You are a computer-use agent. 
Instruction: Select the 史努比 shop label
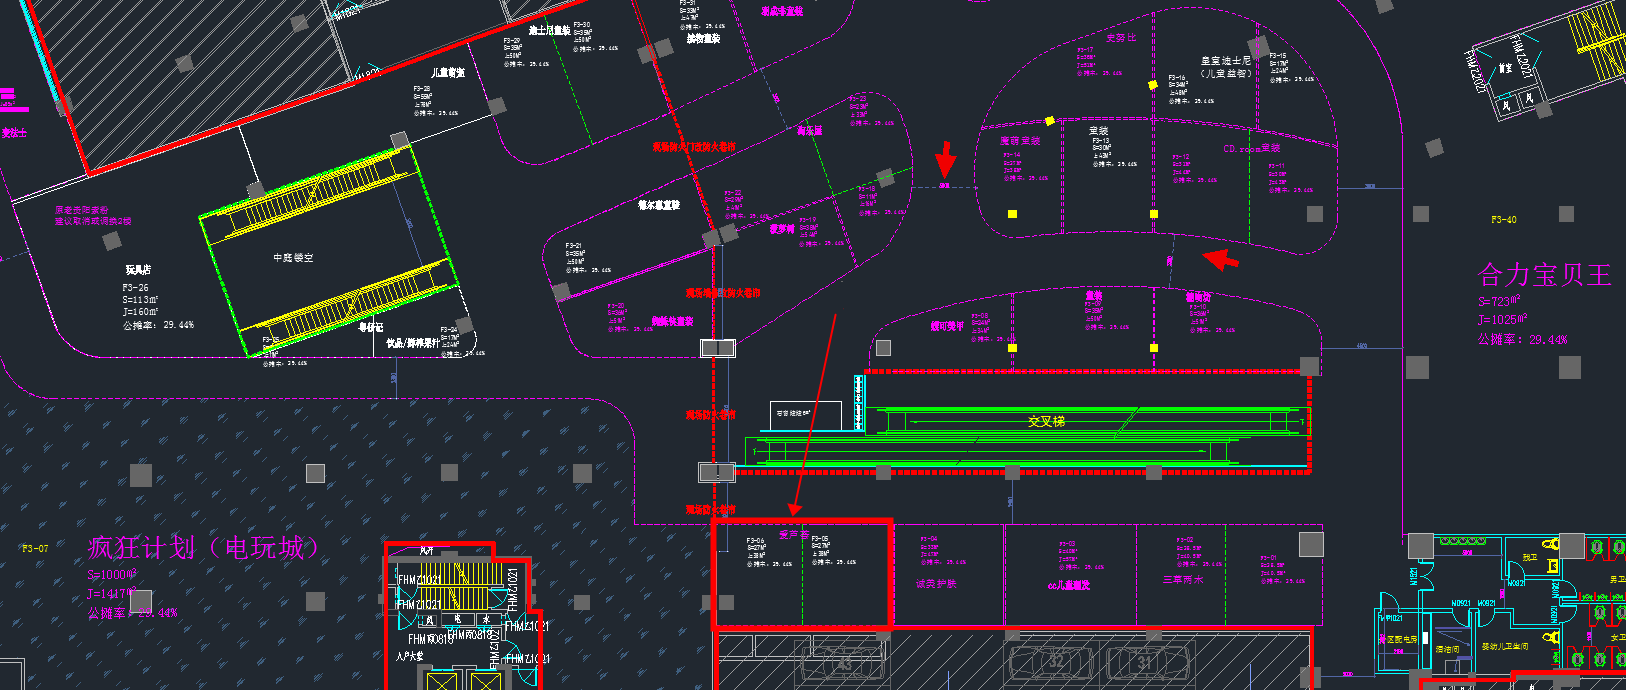[x=1121, y=38]
